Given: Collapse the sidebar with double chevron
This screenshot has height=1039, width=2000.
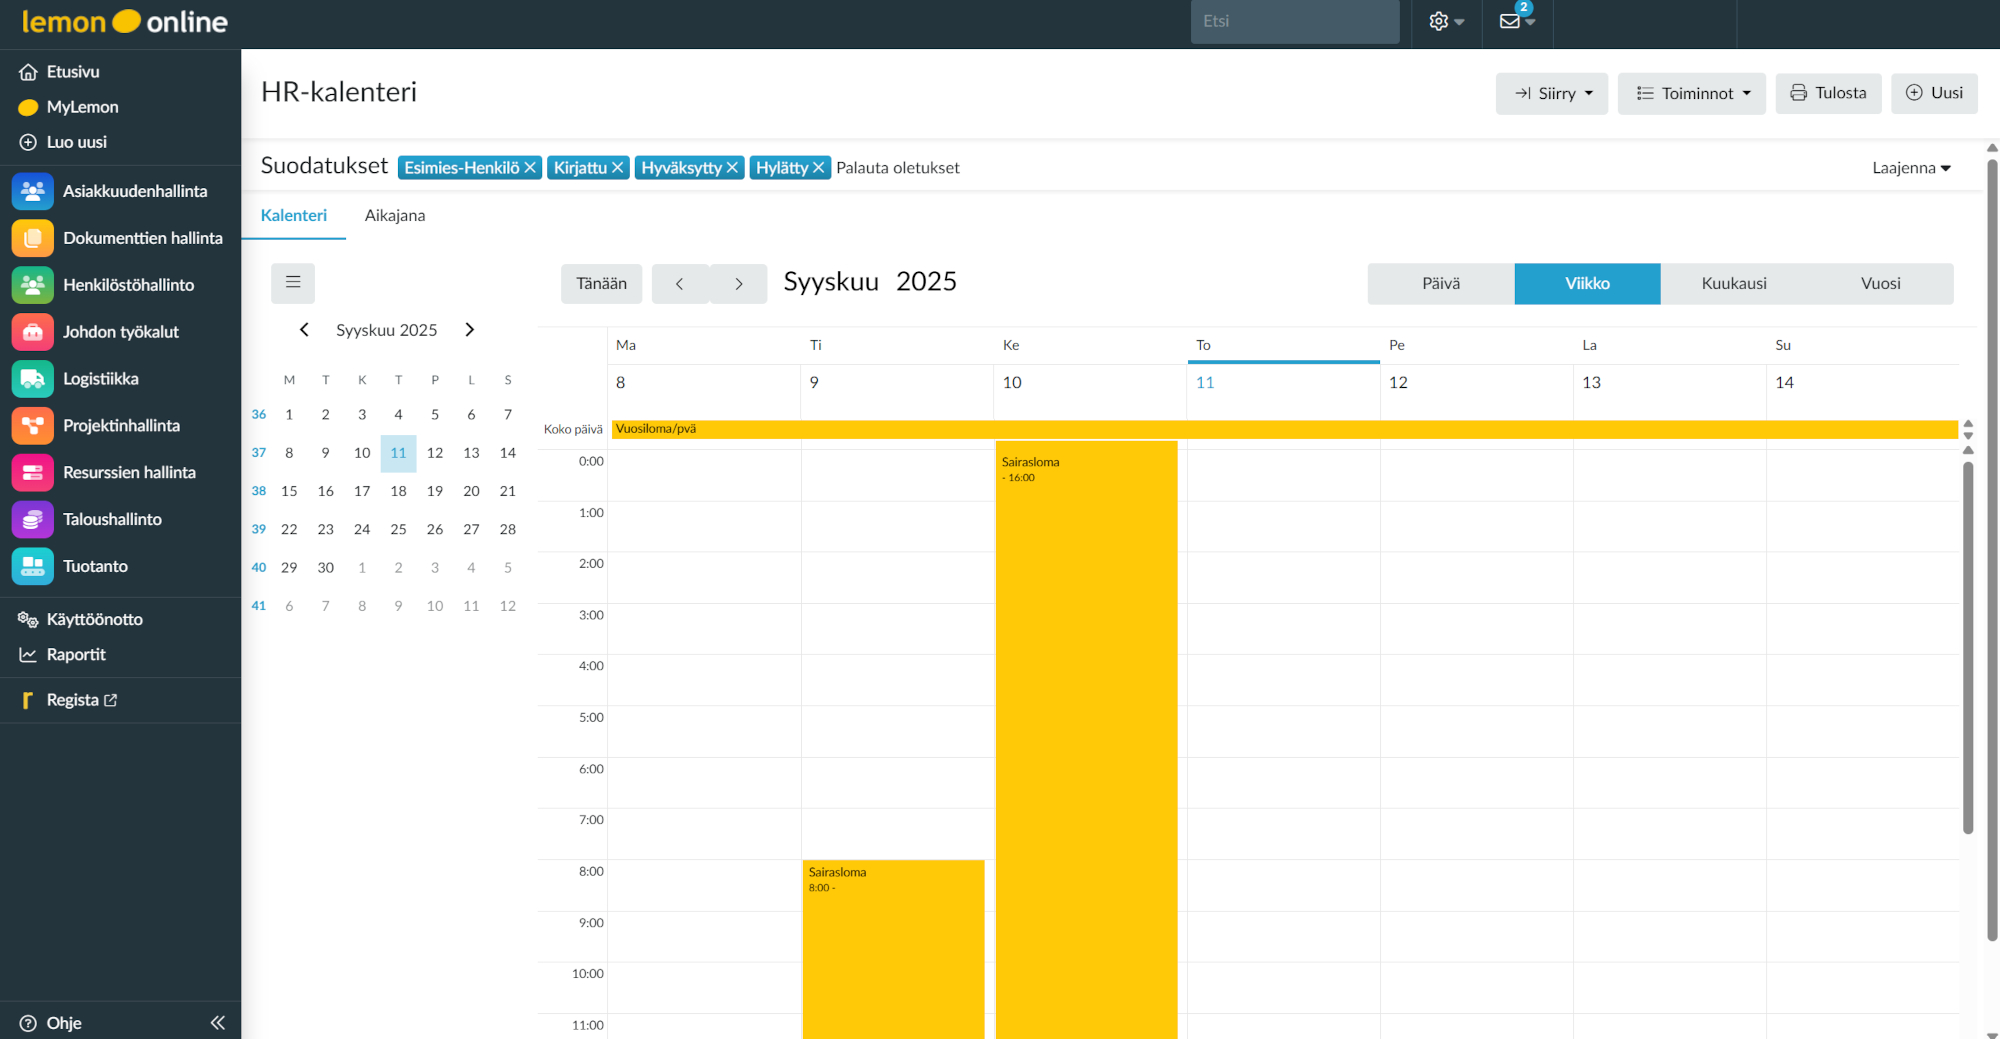Looking at the screenshot, I should [x=217, y=1022].
